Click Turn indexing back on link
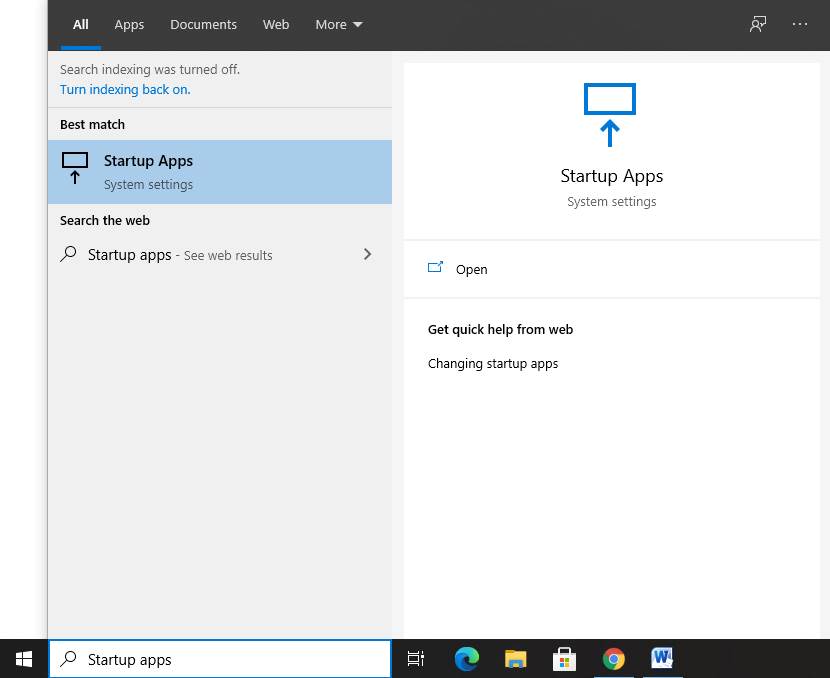This screenshot has width=830, height=678. click(125, 89)
